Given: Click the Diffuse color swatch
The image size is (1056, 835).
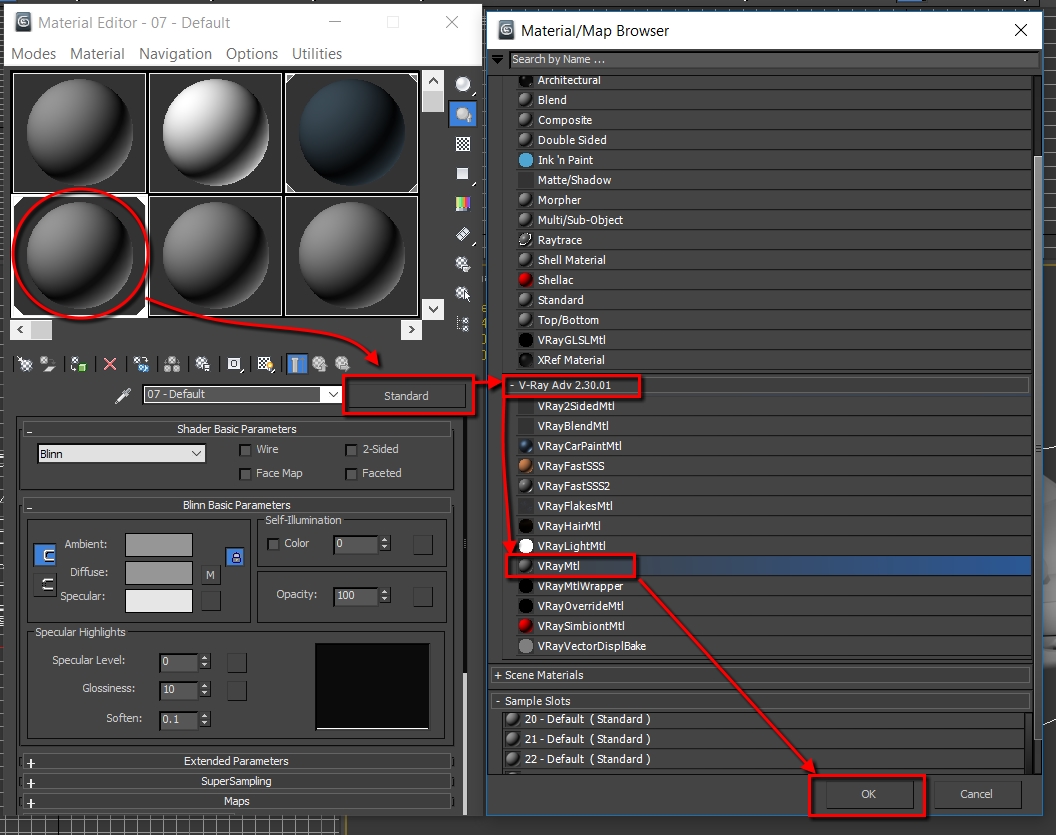Looking at the screenshot, I should [159, 573].
